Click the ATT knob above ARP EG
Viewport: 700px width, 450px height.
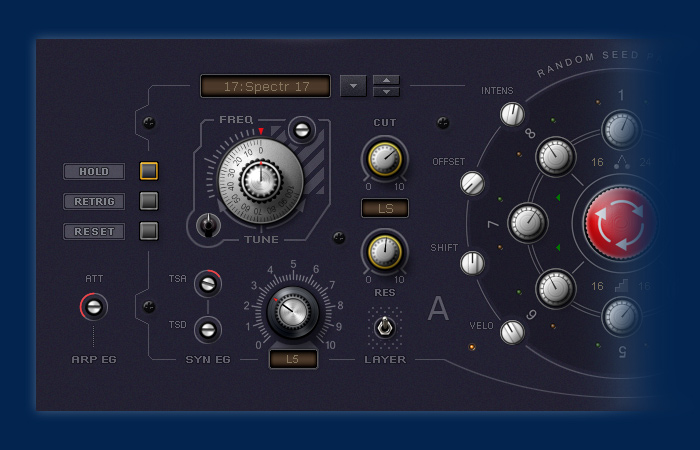(94, 307)
